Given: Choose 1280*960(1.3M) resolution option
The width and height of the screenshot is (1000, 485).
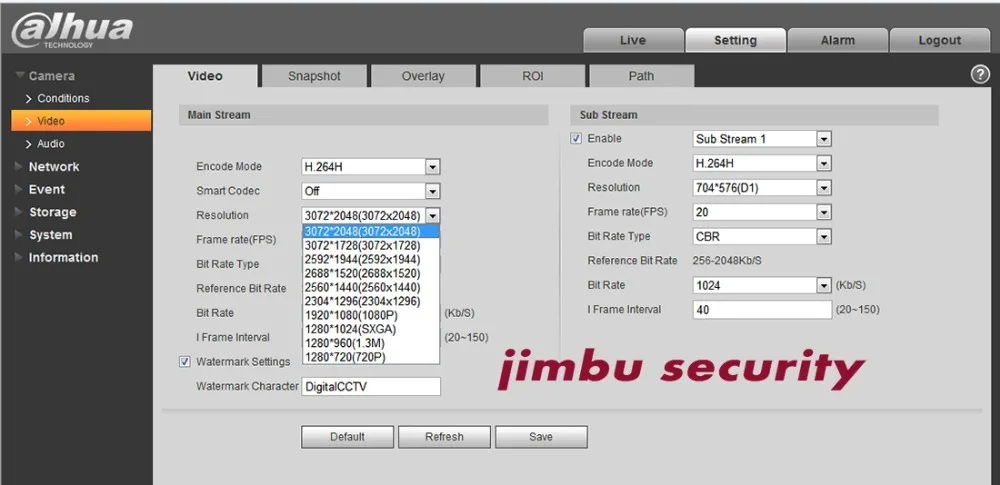Looking at the screenshot, I should pos(371,343).
